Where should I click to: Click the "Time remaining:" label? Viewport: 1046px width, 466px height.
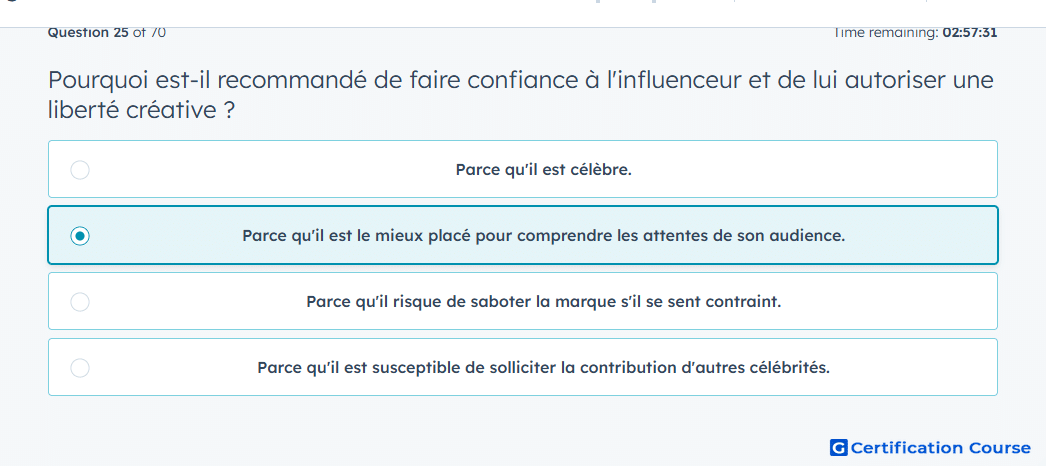click(x=886, y=33)
